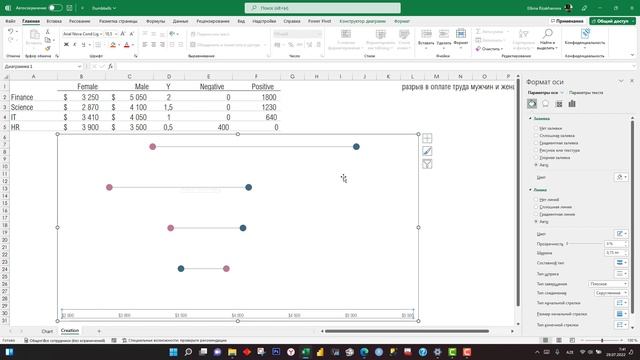Open the line Color picker dropdown
This screenshot has height=360, width=640.
[621, 233]
